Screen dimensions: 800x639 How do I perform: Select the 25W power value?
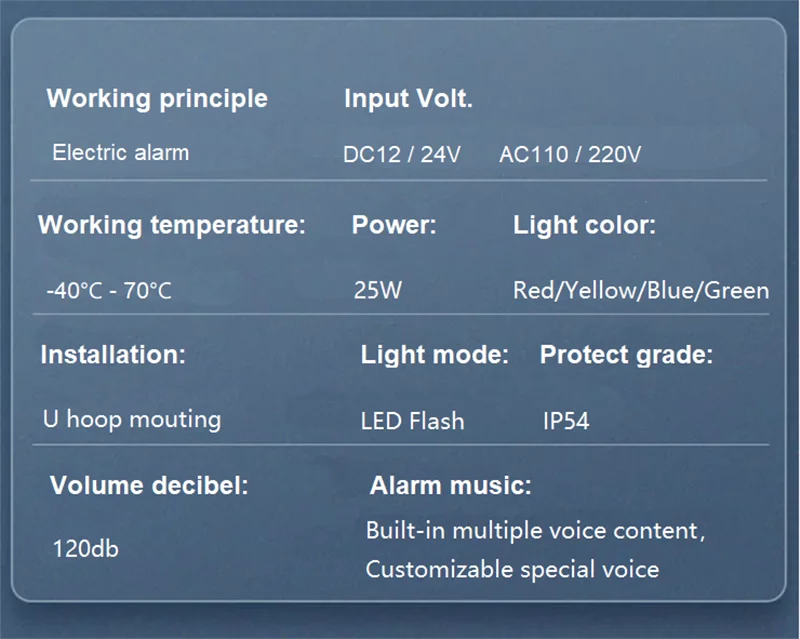[378, 291]
